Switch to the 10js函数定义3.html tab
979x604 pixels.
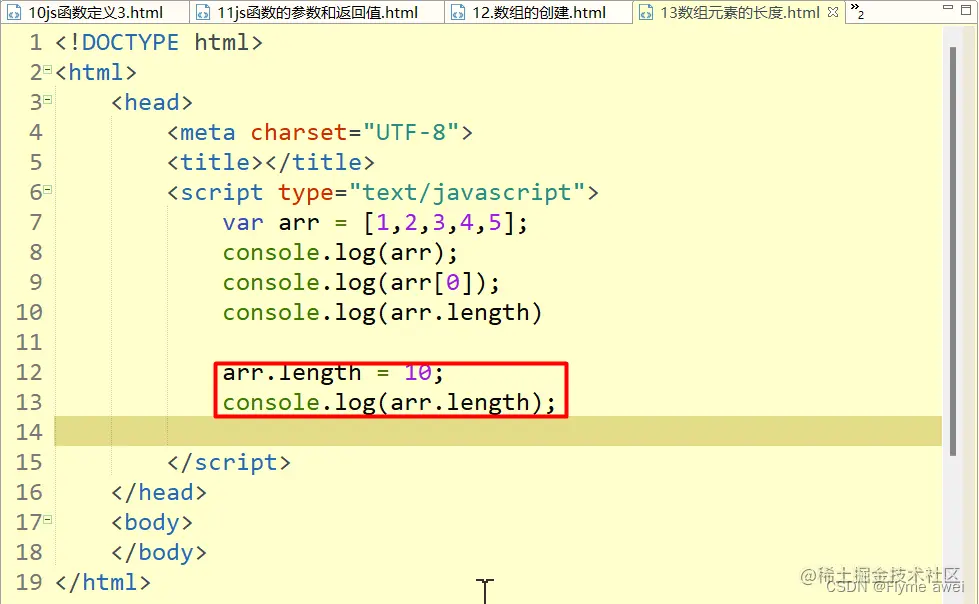(x=95, y=12)
